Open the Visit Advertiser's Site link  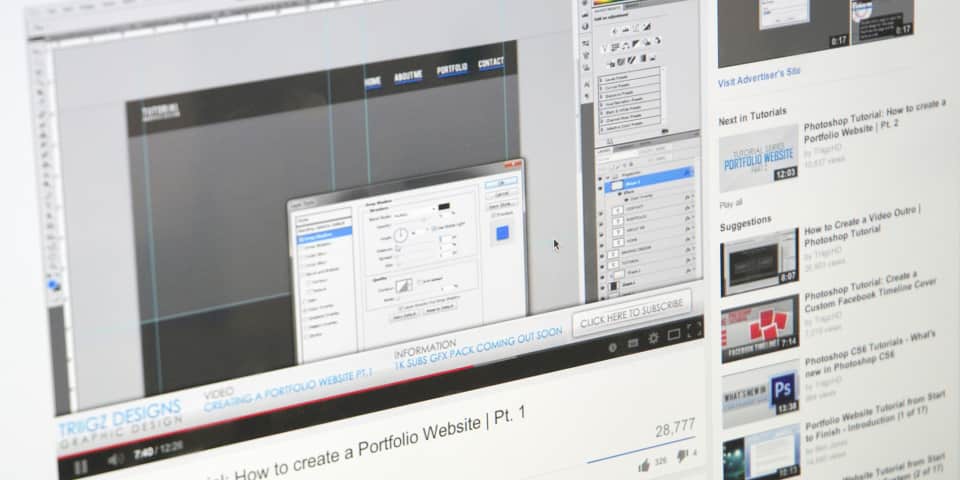(x=759, y=77)
